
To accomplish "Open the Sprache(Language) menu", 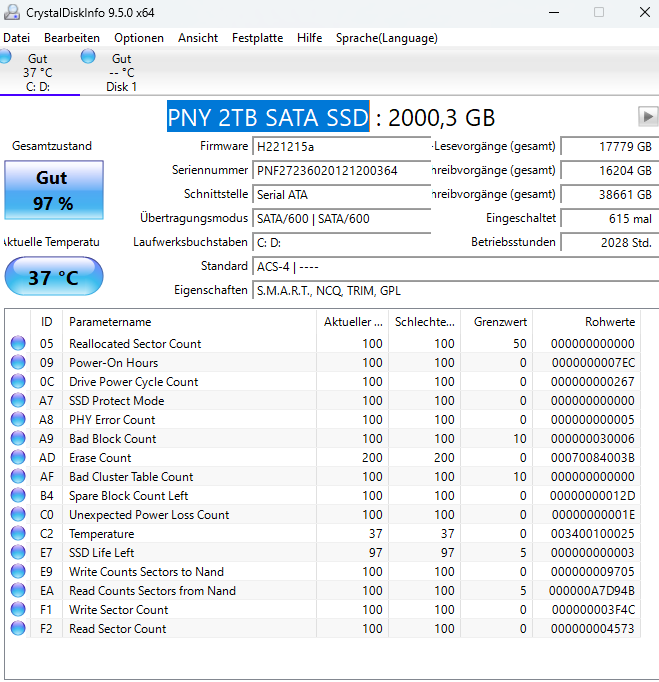I will 387,38.
